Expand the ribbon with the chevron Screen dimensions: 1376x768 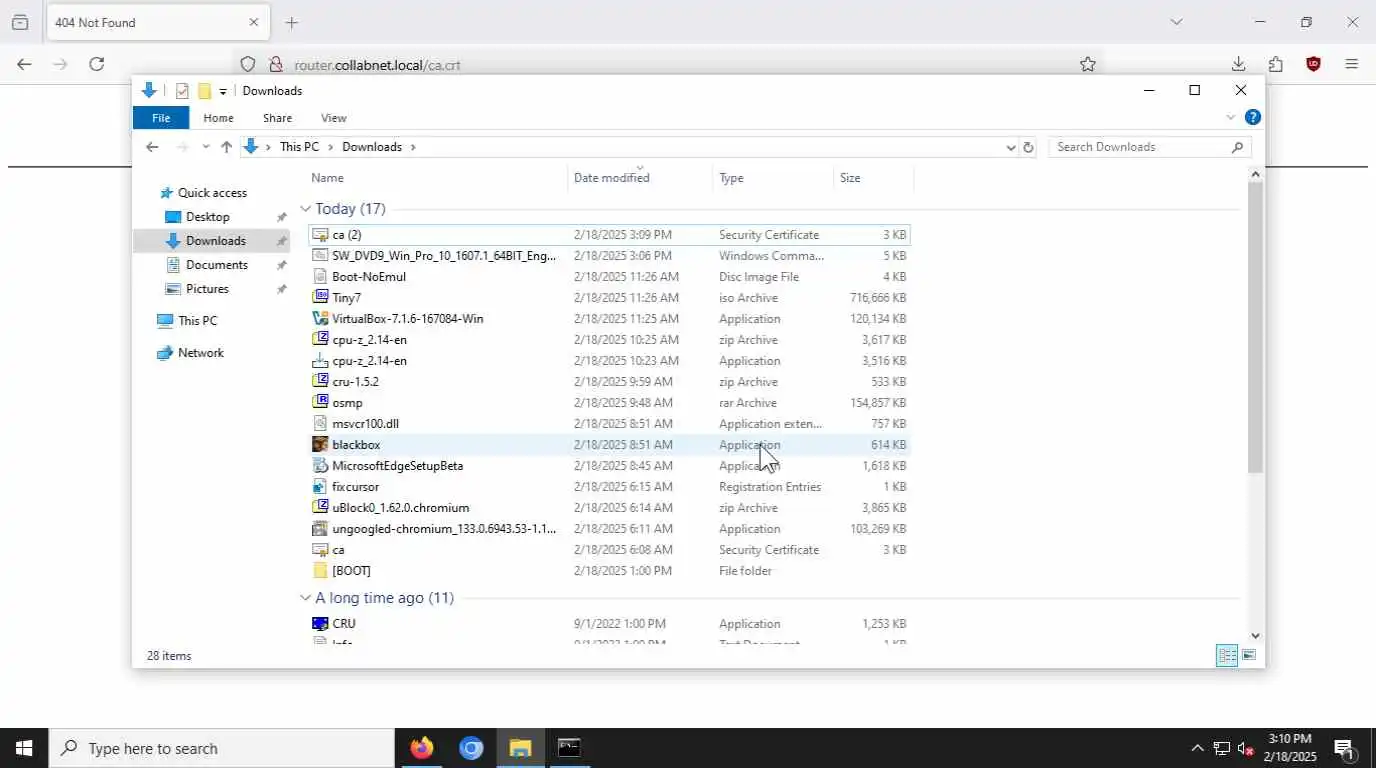point(1231,117)
